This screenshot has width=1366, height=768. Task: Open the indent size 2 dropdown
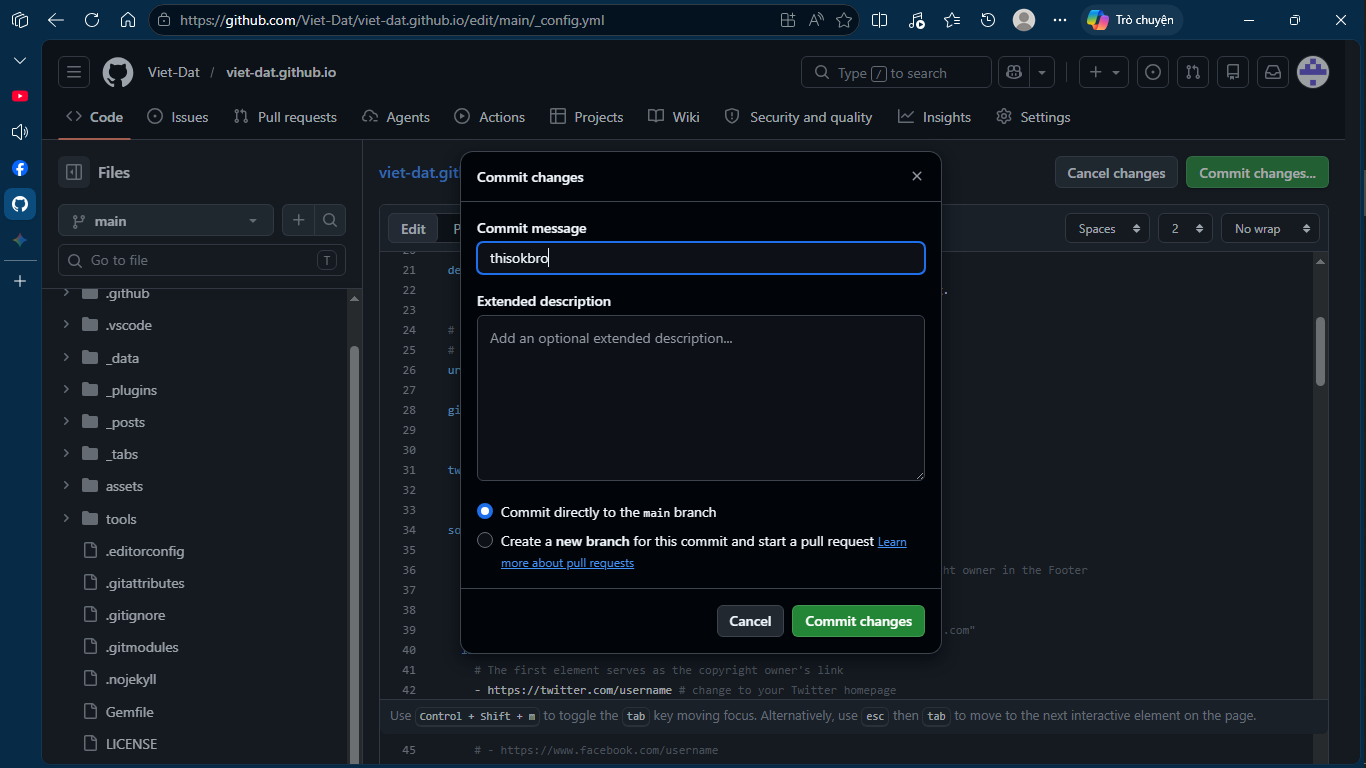[1185, 229]
